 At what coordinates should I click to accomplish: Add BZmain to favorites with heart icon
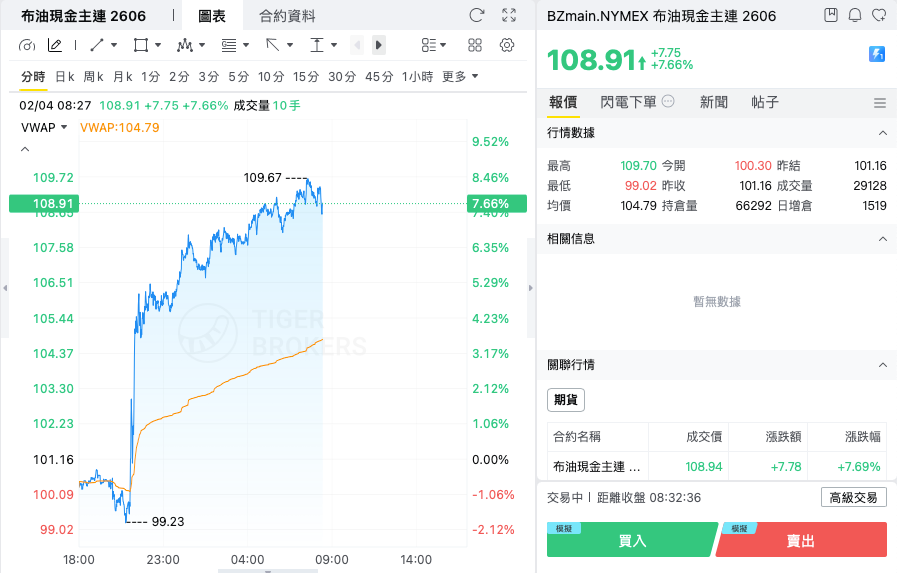879,15
